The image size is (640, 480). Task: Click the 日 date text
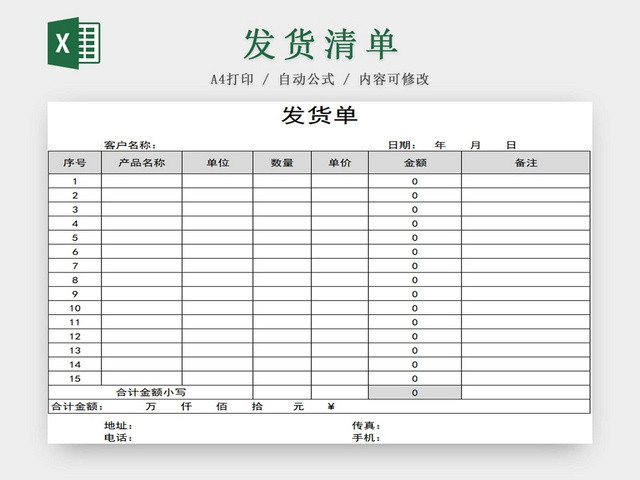(511, 145)
